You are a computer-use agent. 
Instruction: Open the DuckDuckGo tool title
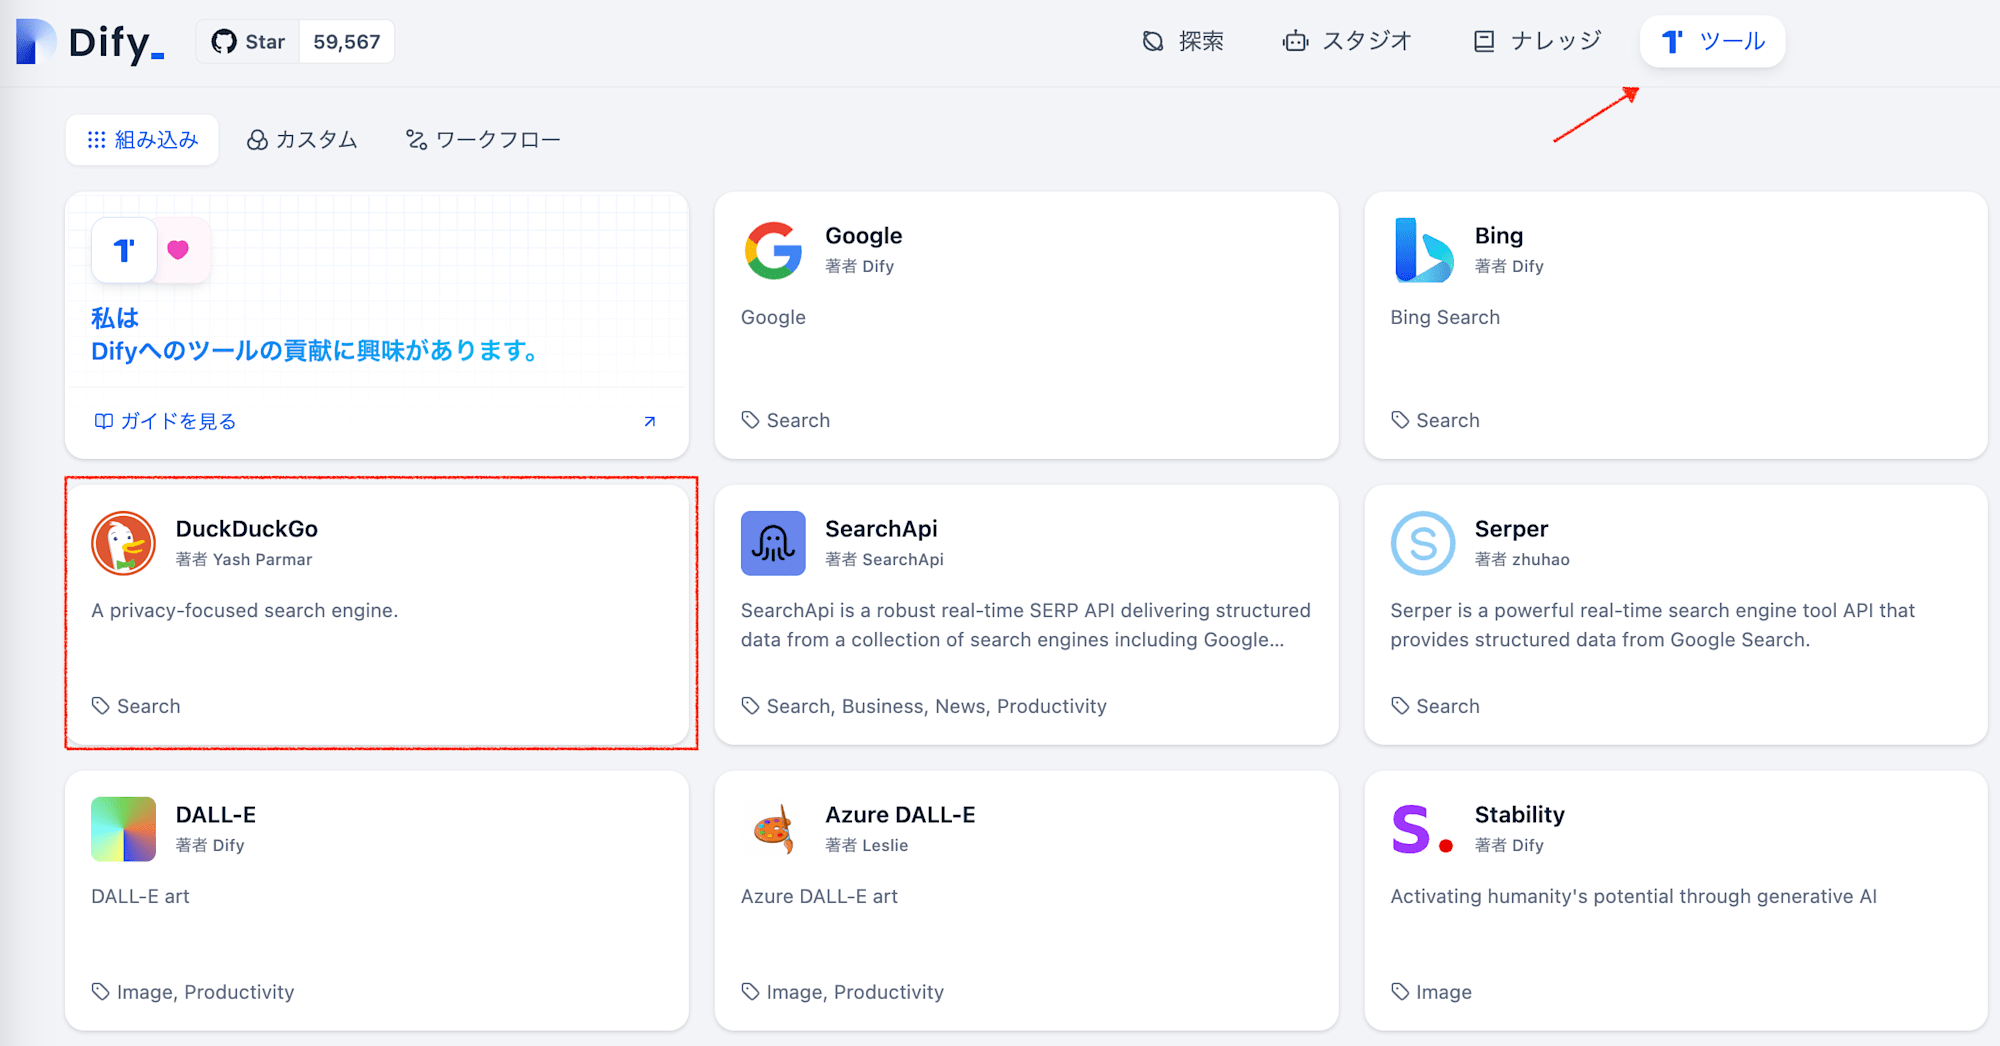coord(247,528)
